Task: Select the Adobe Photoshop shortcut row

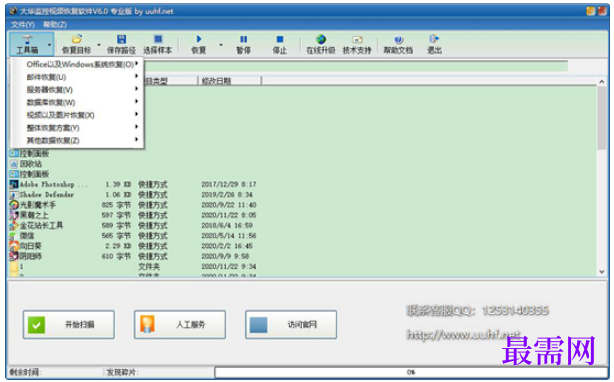Action: [x=133, y=184]
